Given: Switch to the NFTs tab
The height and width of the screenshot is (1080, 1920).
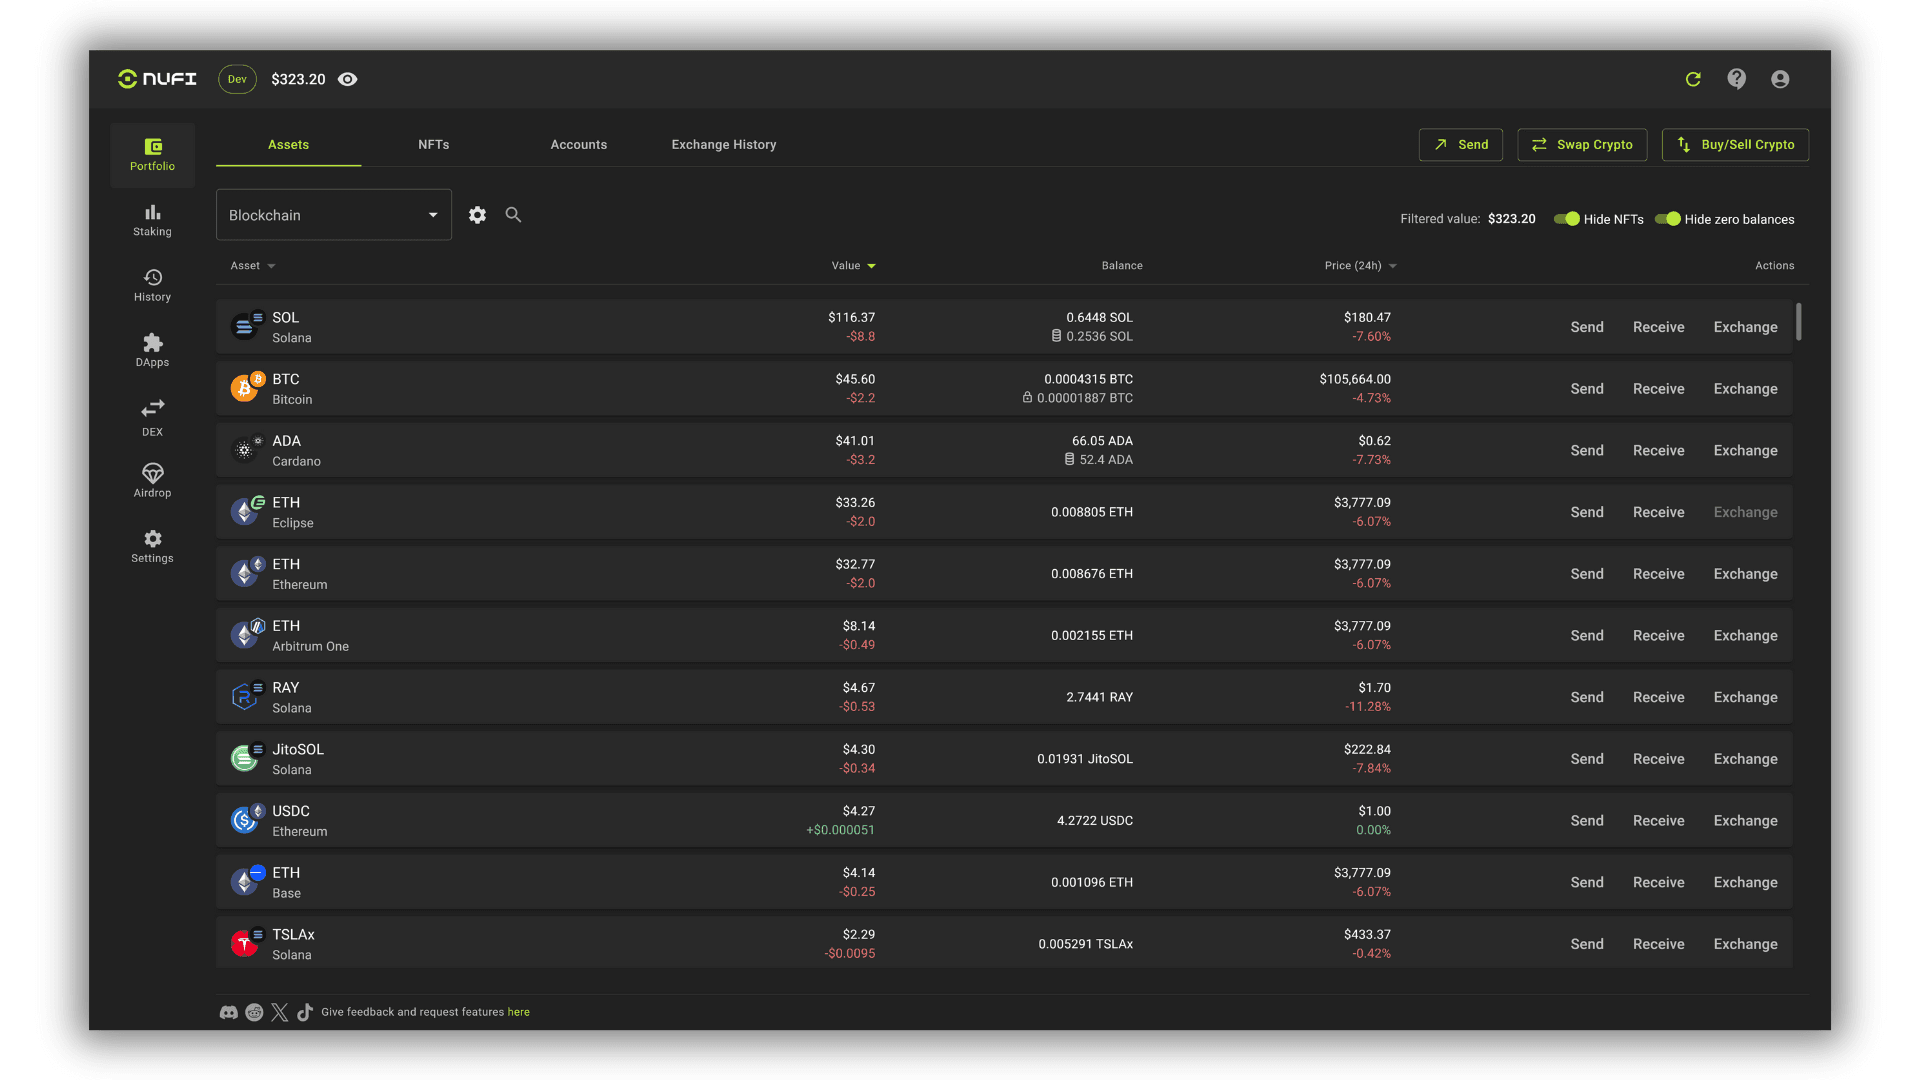Looking at the screenshot, I should tap(433, 145).
